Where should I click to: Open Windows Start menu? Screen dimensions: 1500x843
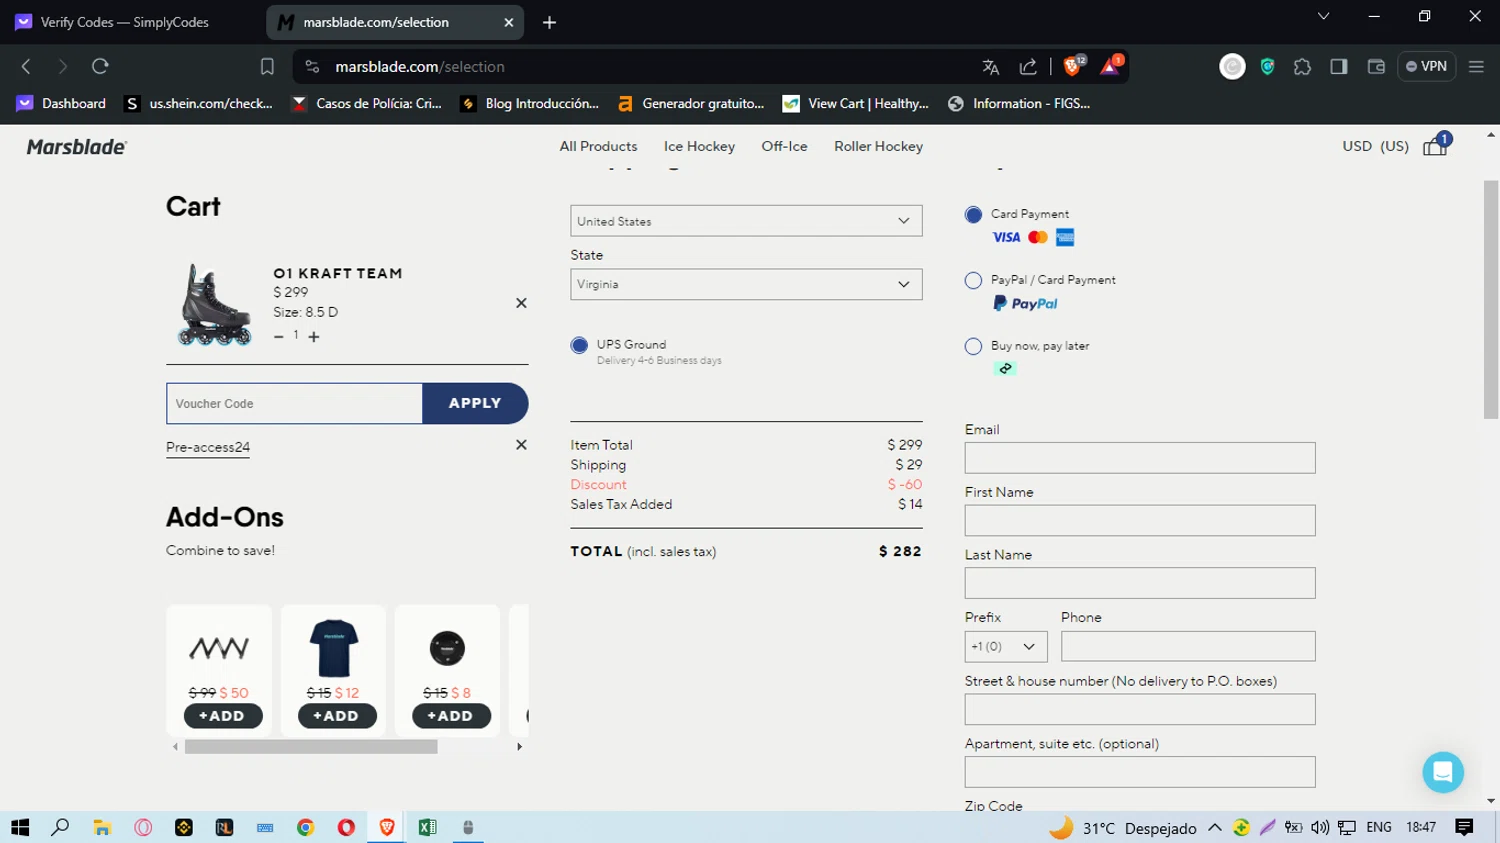[x=20, y=827]
